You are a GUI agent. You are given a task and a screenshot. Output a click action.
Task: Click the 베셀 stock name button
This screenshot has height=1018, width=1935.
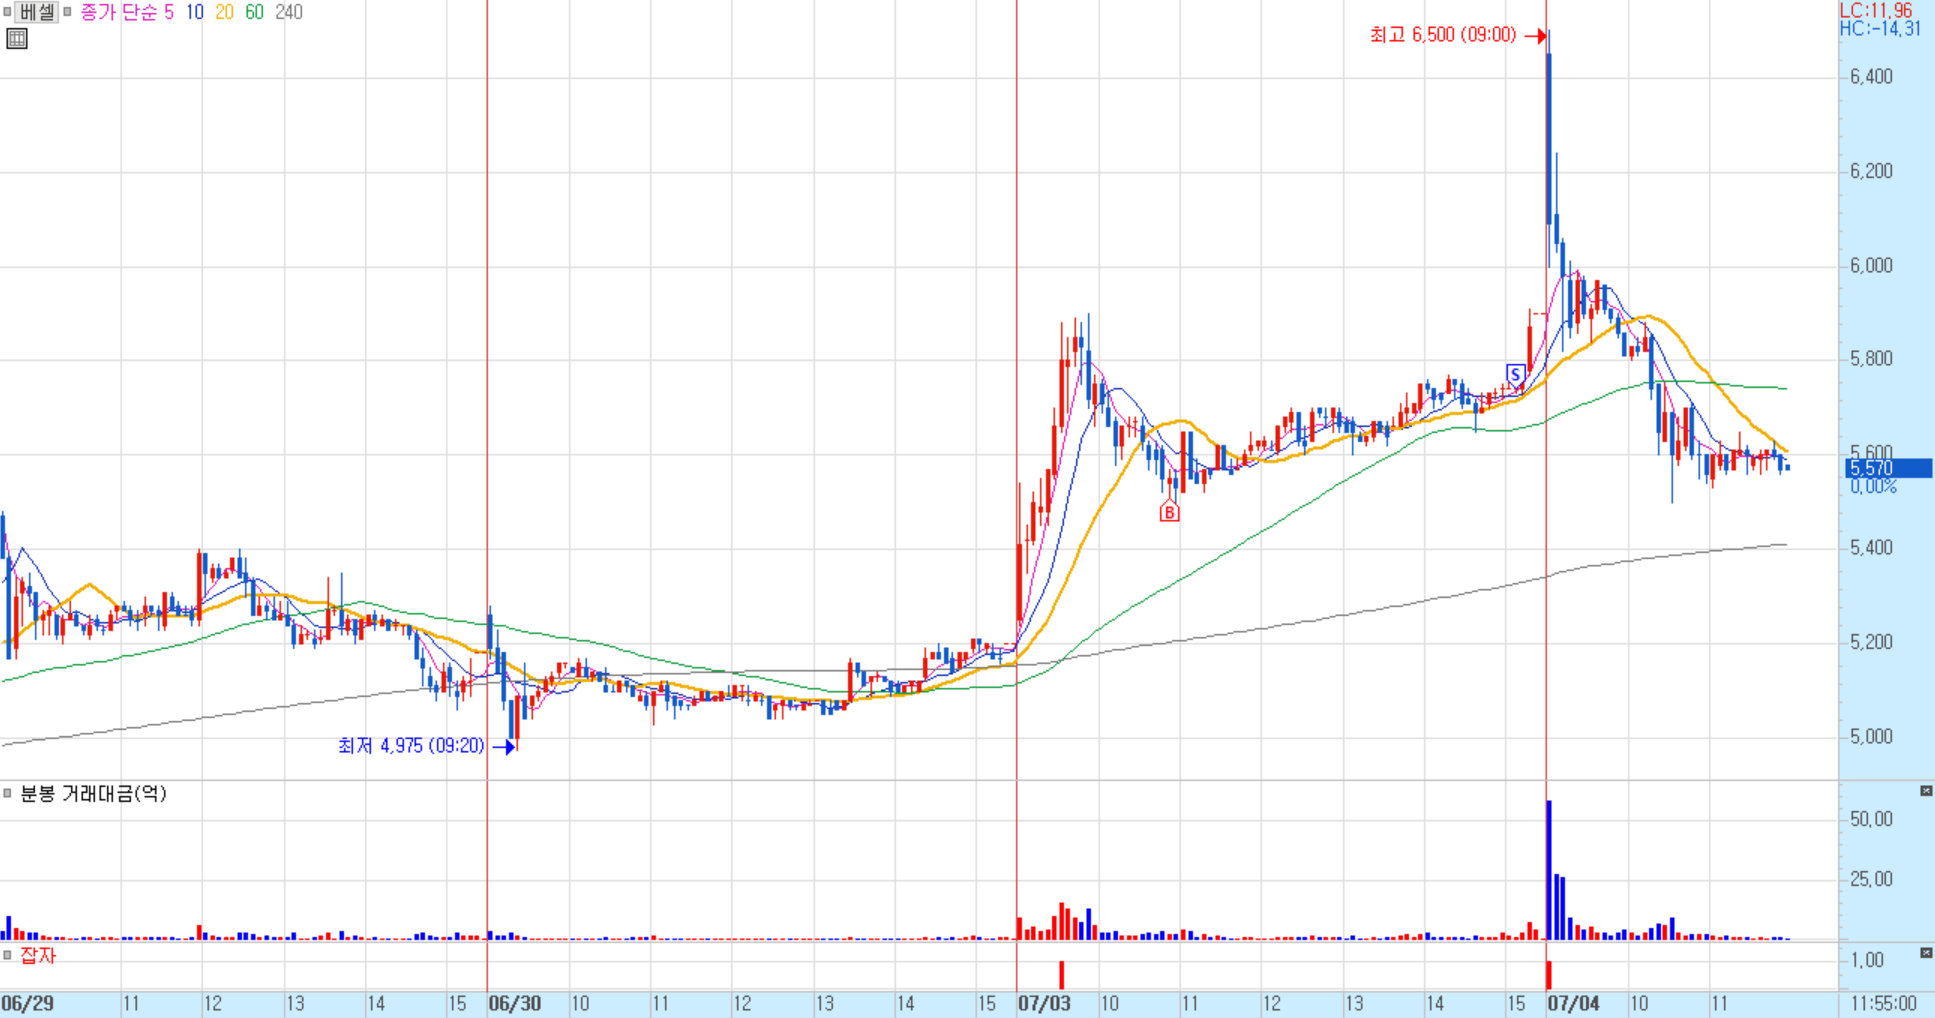(x=37, y=12)
